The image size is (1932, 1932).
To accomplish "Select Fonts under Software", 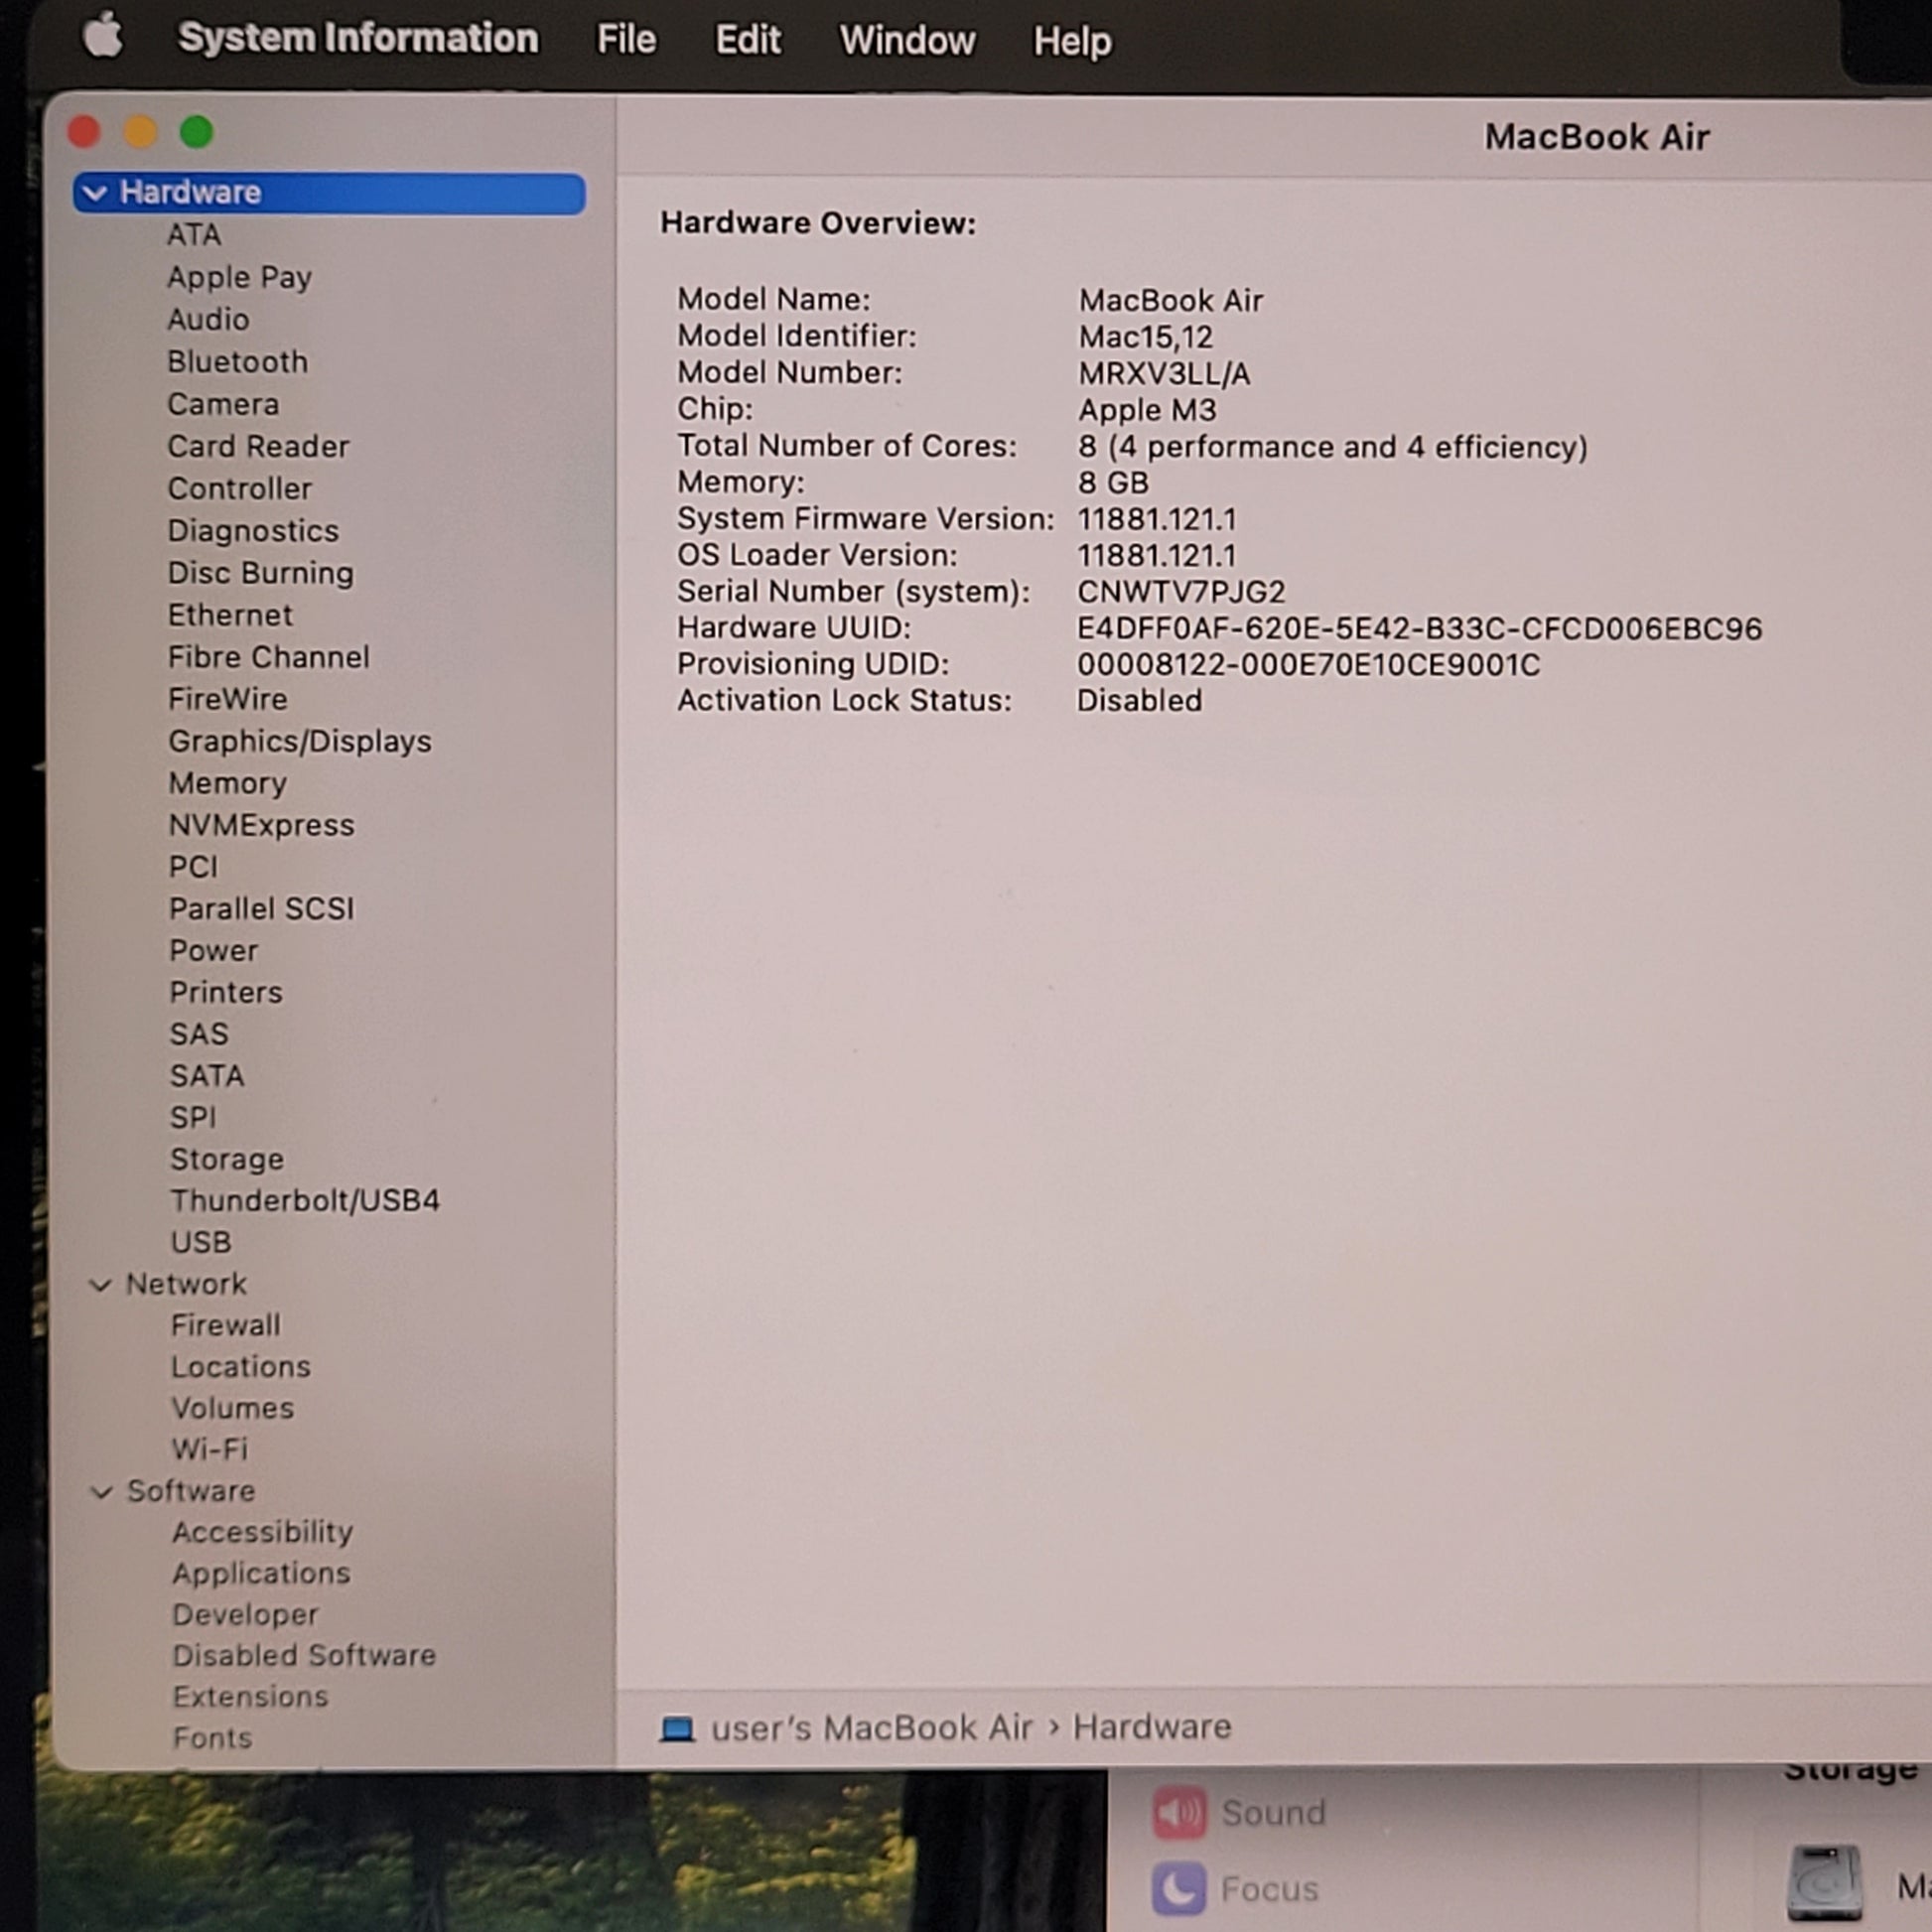I will [212, 1738].
